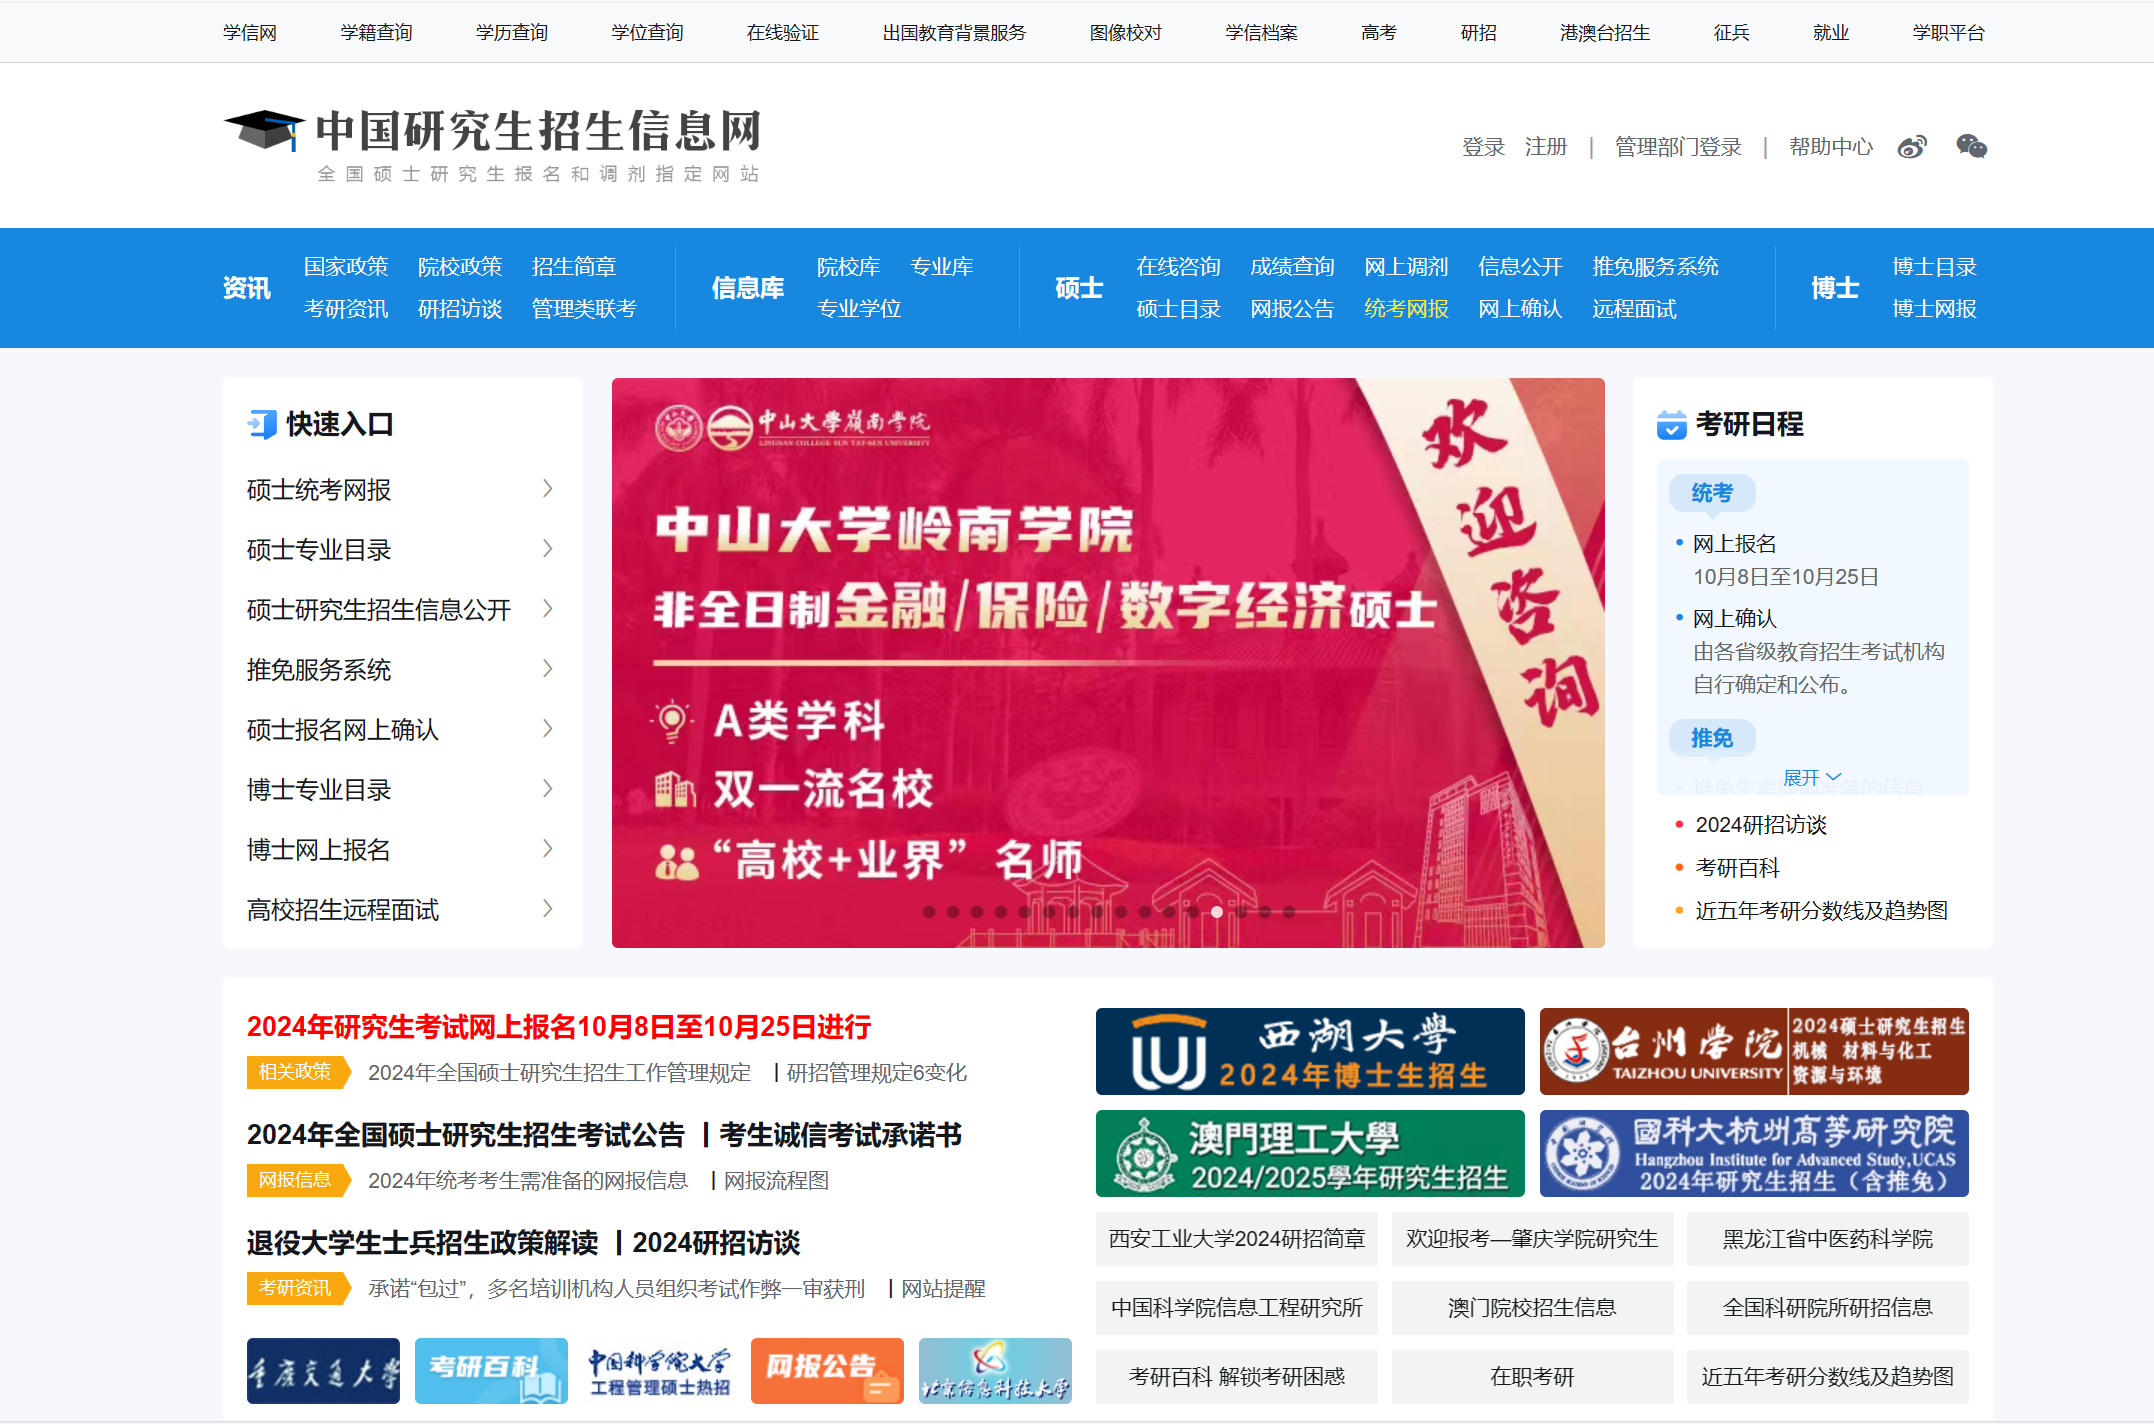This screenshot has height=1424, width=2154.
Task: Open the 北京信息科技大学 image tile
Action: click(995, 1370)
